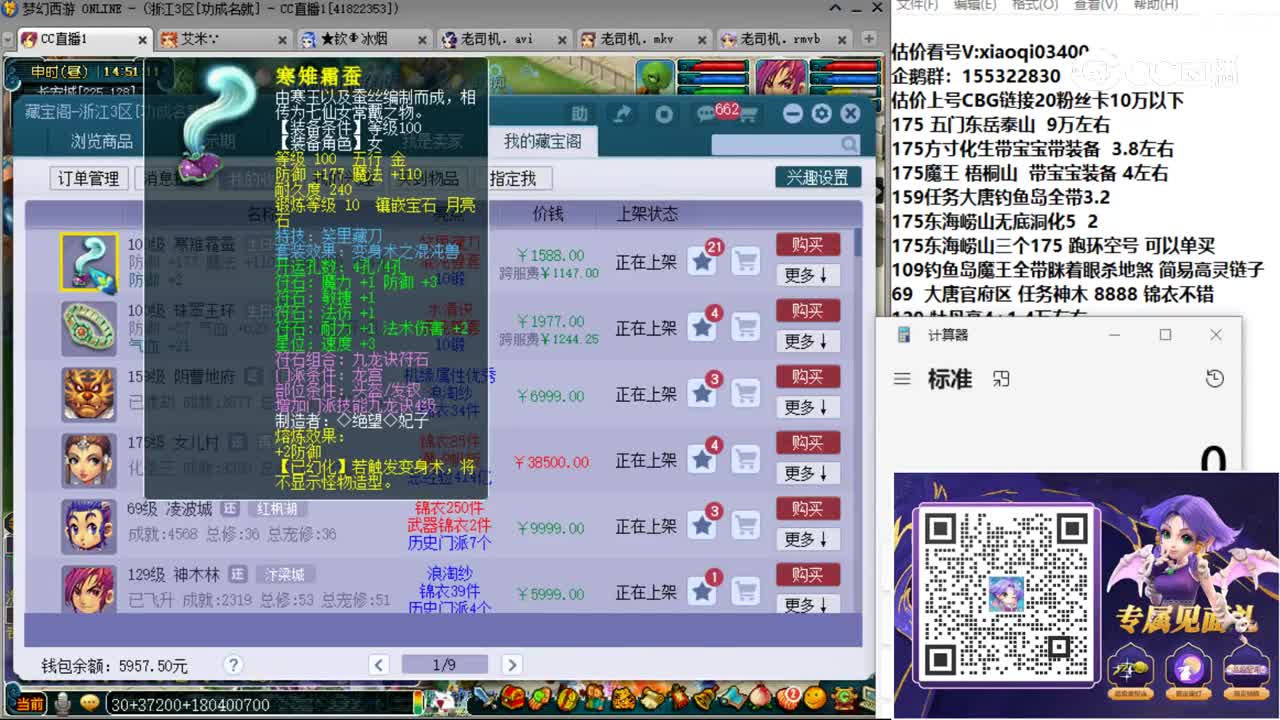Click the microphone icon in game chat bar
This screenshot has height=720, width=1280.
(x=63, y=704)
